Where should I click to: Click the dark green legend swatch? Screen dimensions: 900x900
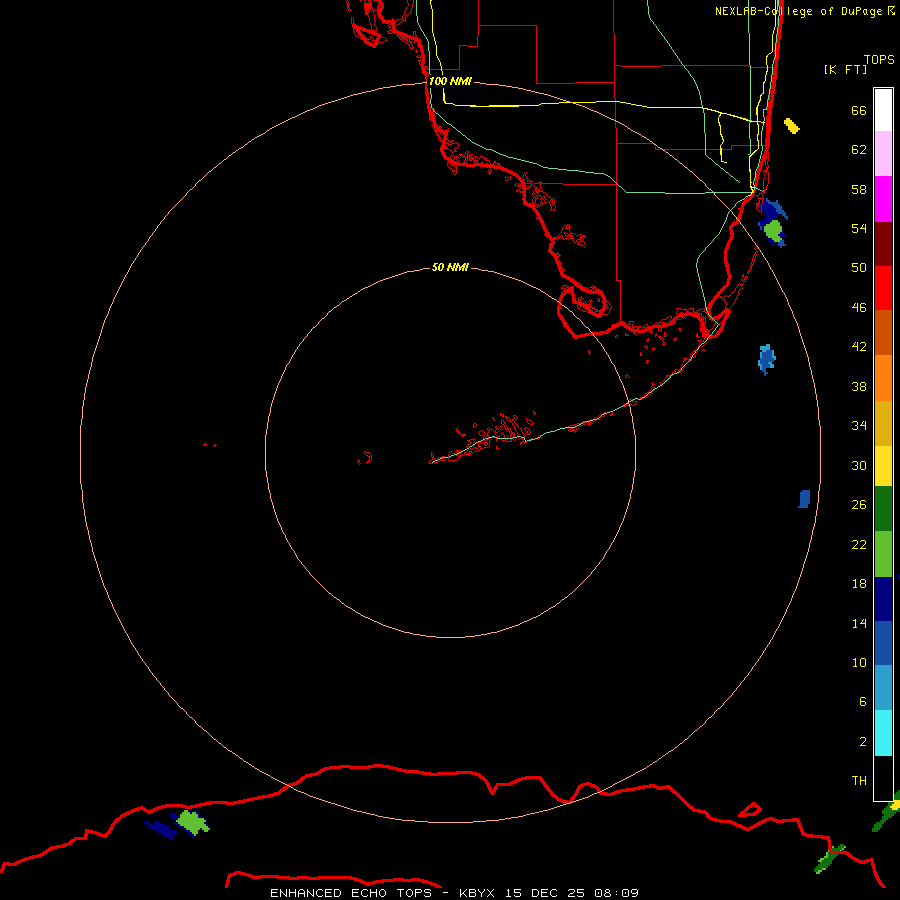pyautogui.click(x=883, y=509)
